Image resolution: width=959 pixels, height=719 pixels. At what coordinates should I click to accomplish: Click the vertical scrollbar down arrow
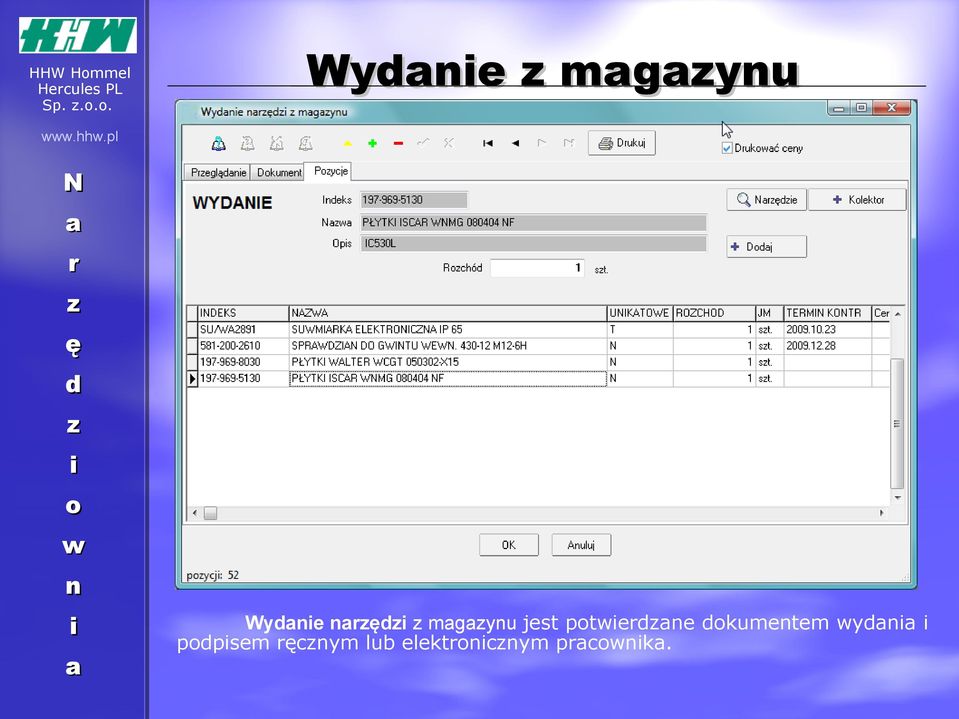897,498
